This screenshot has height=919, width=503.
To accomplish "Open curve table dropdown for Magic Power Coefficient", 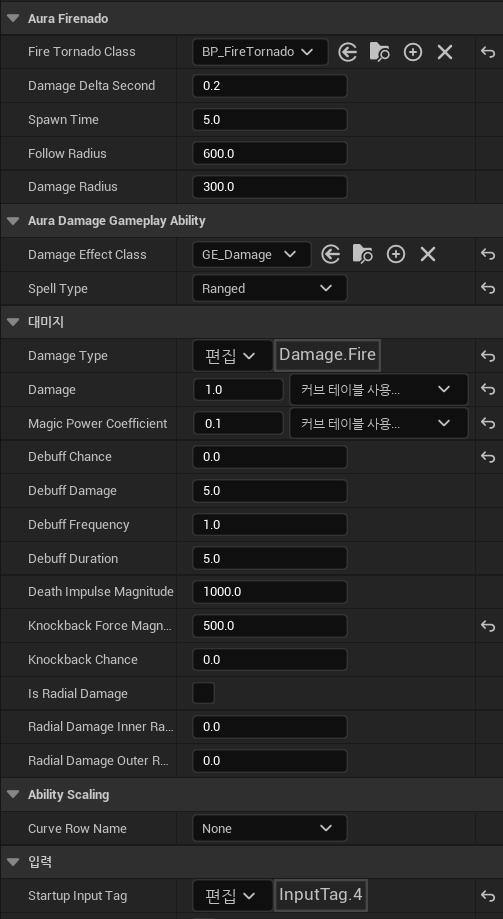I will 379,423.
